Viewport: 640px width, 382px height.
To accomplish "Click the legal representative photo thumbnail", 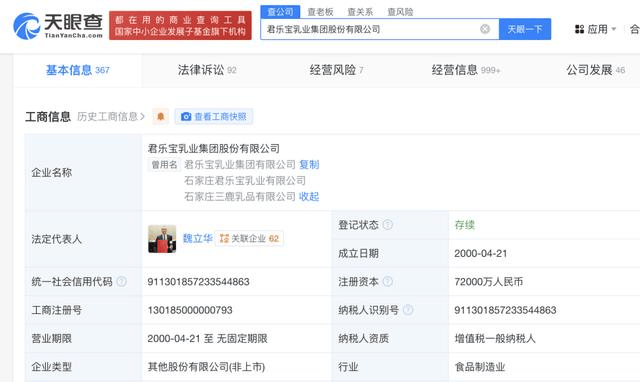I will click(x=162, y=239).
